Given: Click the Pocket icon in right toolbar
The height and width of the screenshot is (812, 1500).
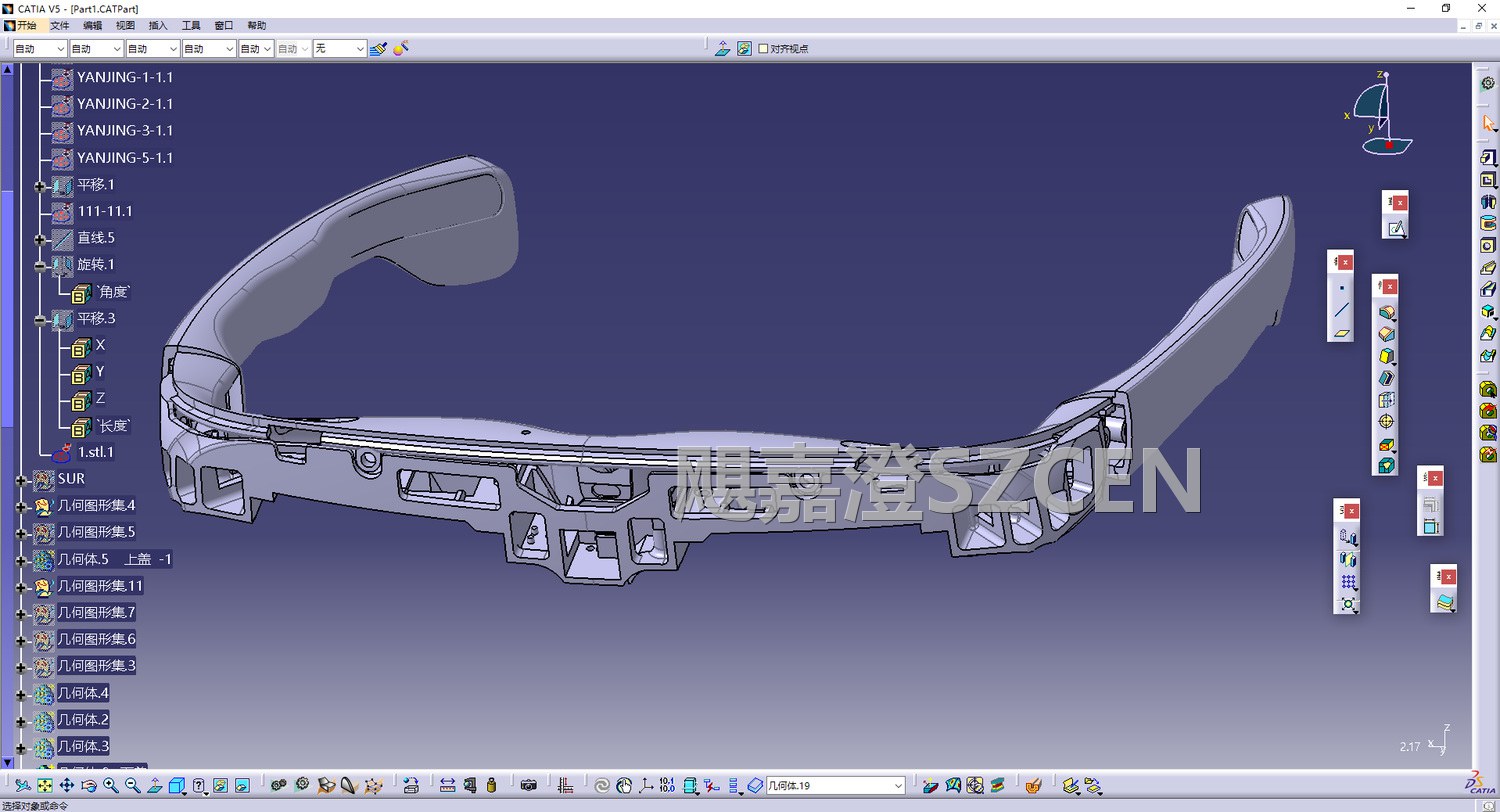Looking at the screenshot, I should point(1488,180).
